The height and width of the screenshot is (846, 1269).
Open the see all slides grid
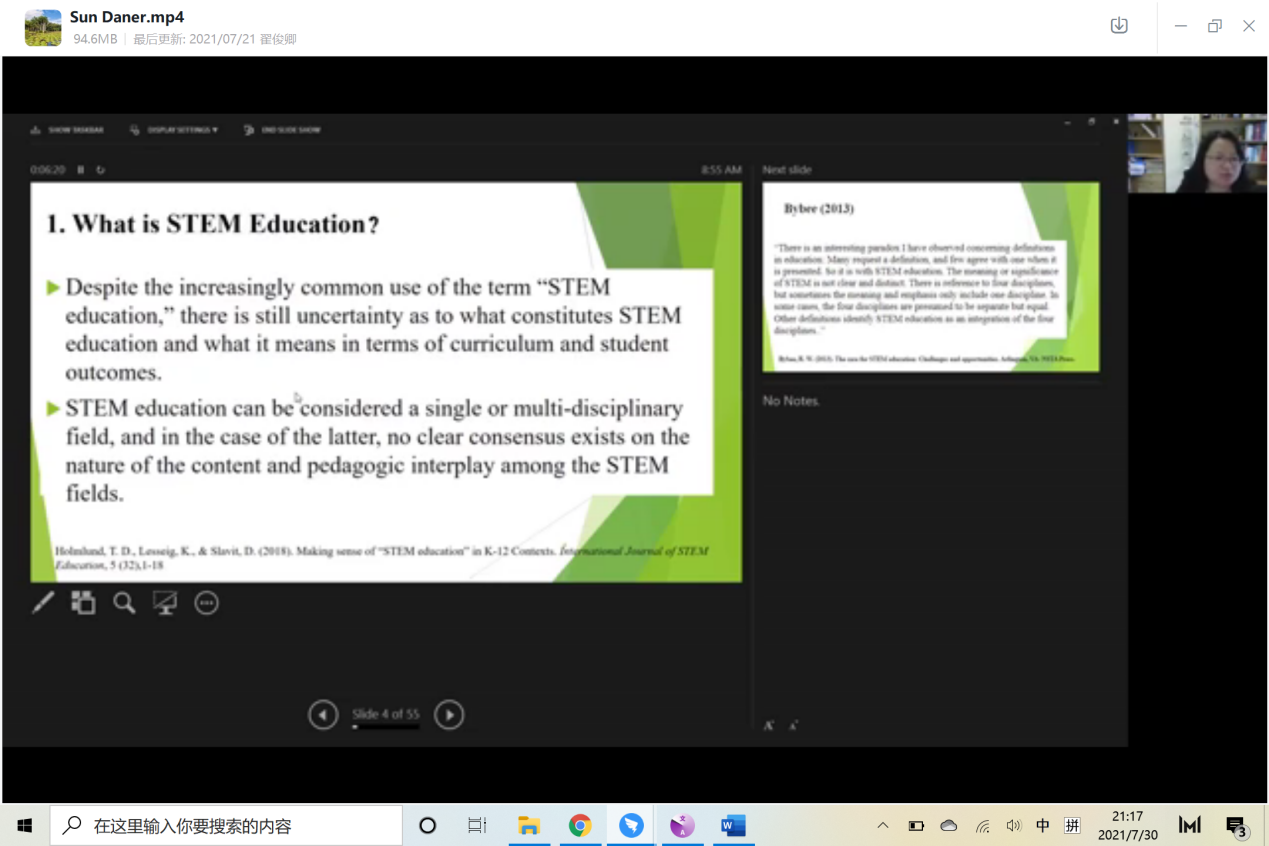(83, 603)
